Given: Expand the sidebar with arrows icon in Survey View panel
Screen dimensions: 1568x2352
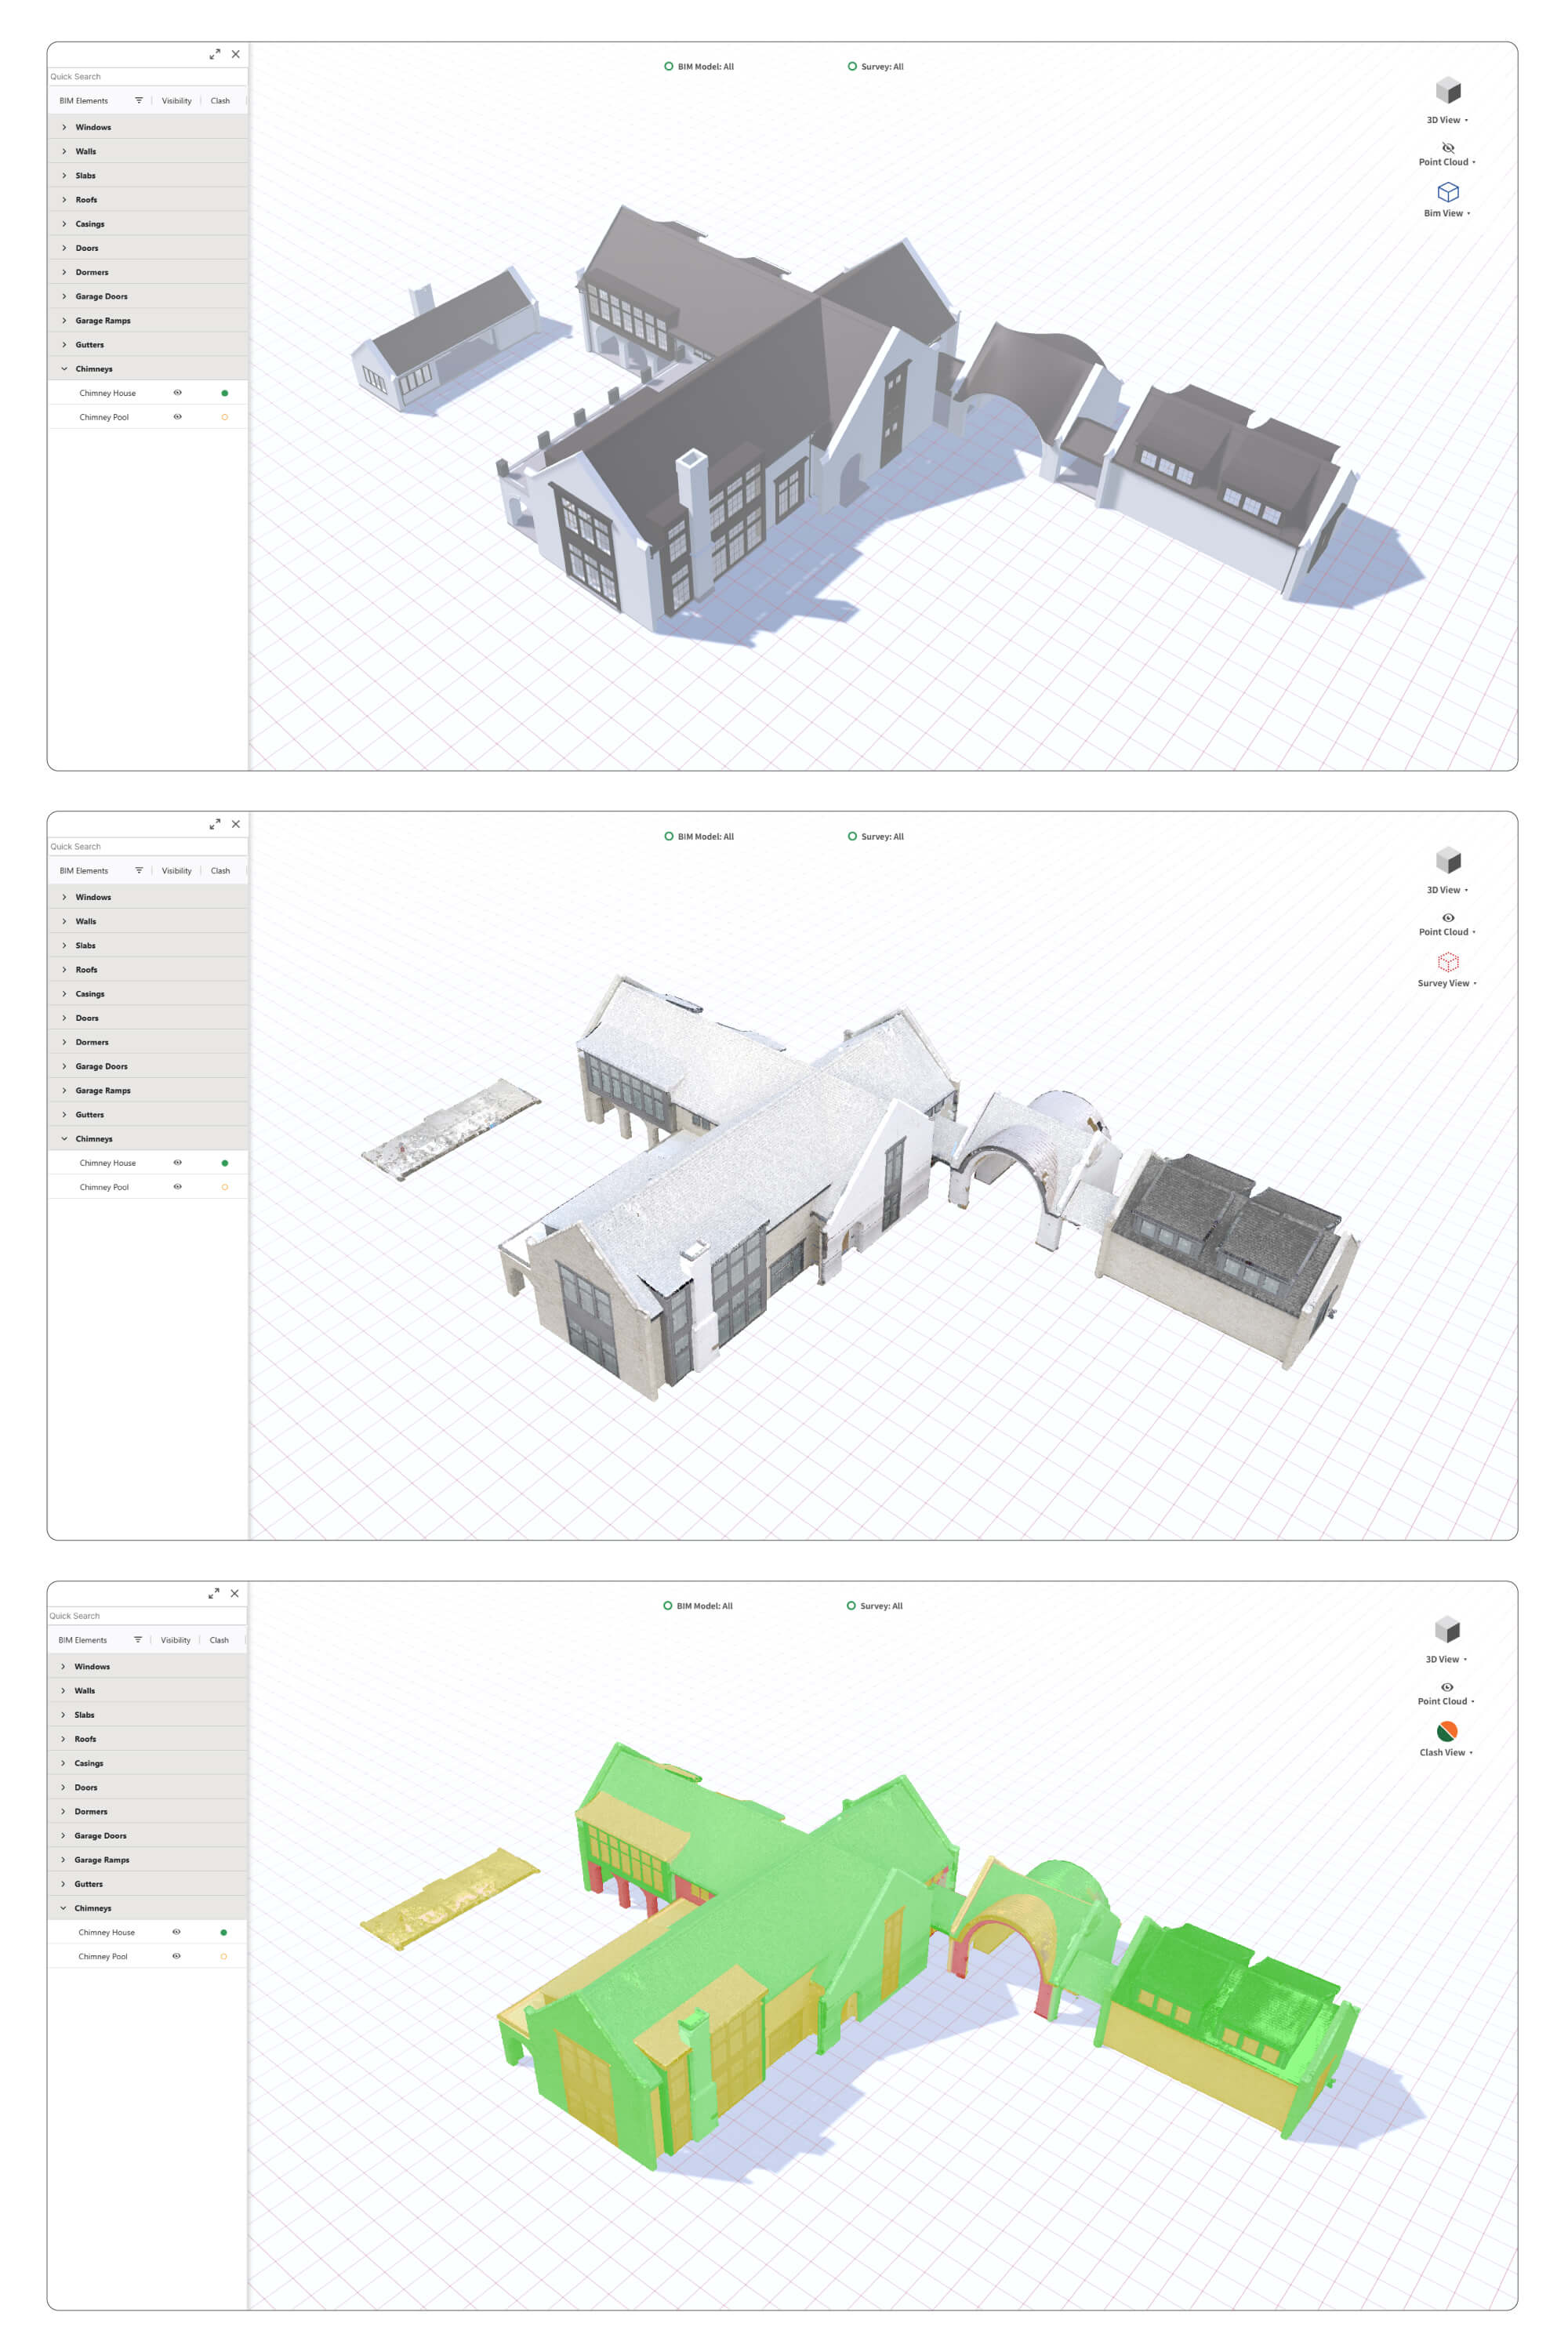Looking at the screenshot, I should click(x=215, y=824).
